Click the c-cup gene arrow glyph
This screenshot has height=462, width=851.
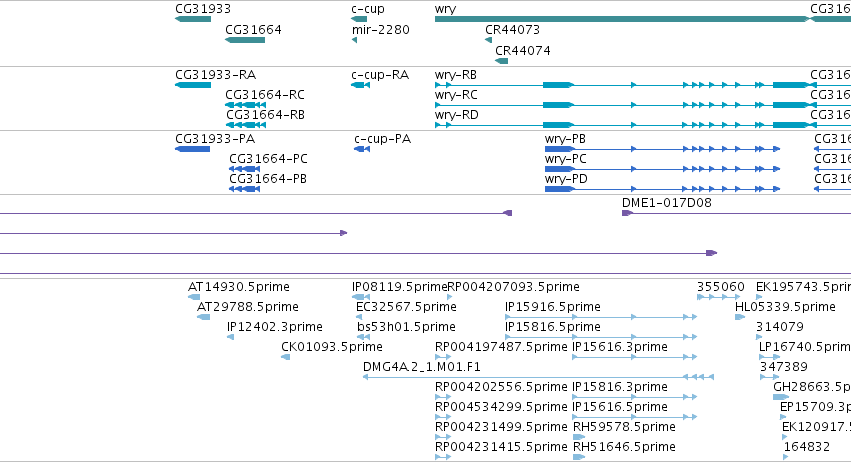click(x=359, y=19)
